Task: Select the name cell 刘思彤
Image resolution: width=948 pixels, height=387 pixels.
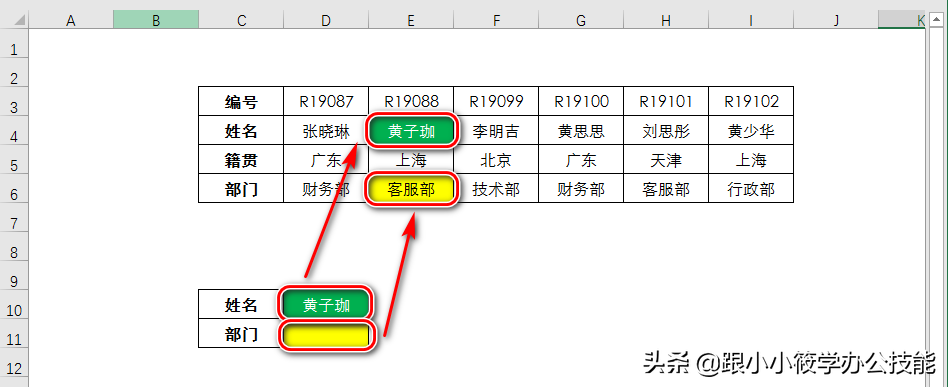Action: tap(666, 130)
